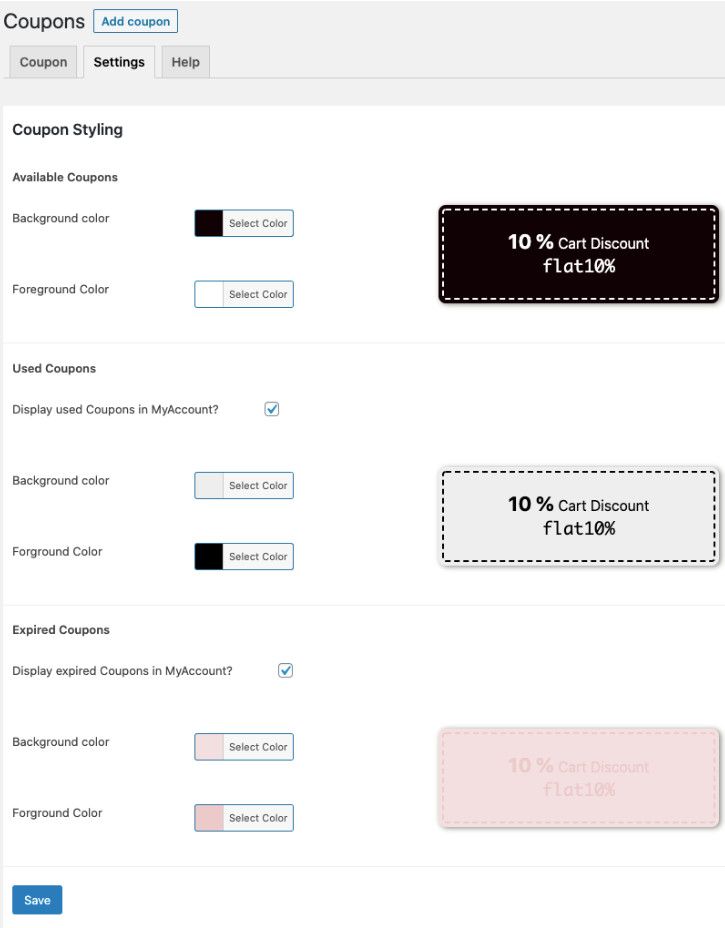The width and height of the screenshot is (725, 928).
Task: Click the expired flat10% coupon preview
Action: (x=578, y=776)
